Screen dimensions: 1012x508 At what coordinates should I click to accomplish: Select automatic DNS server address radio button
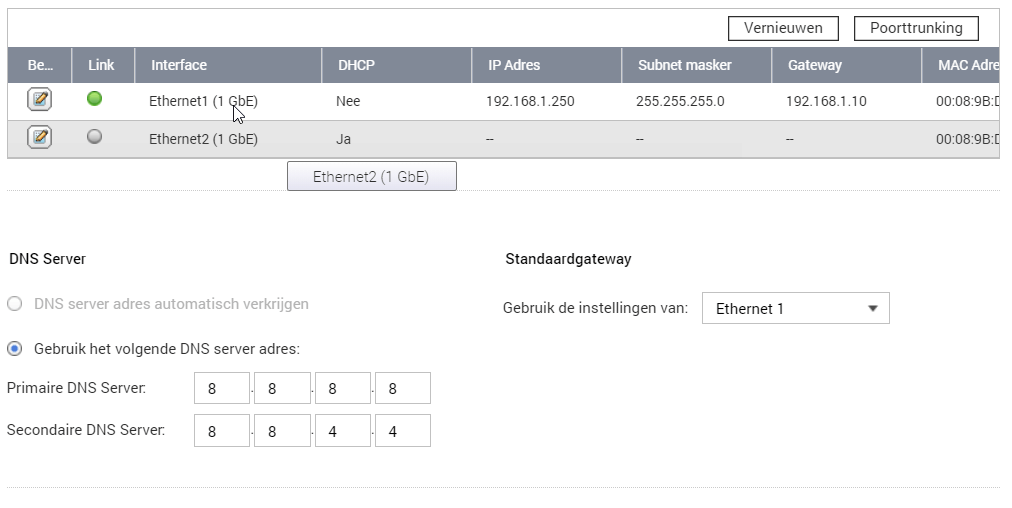15,304
